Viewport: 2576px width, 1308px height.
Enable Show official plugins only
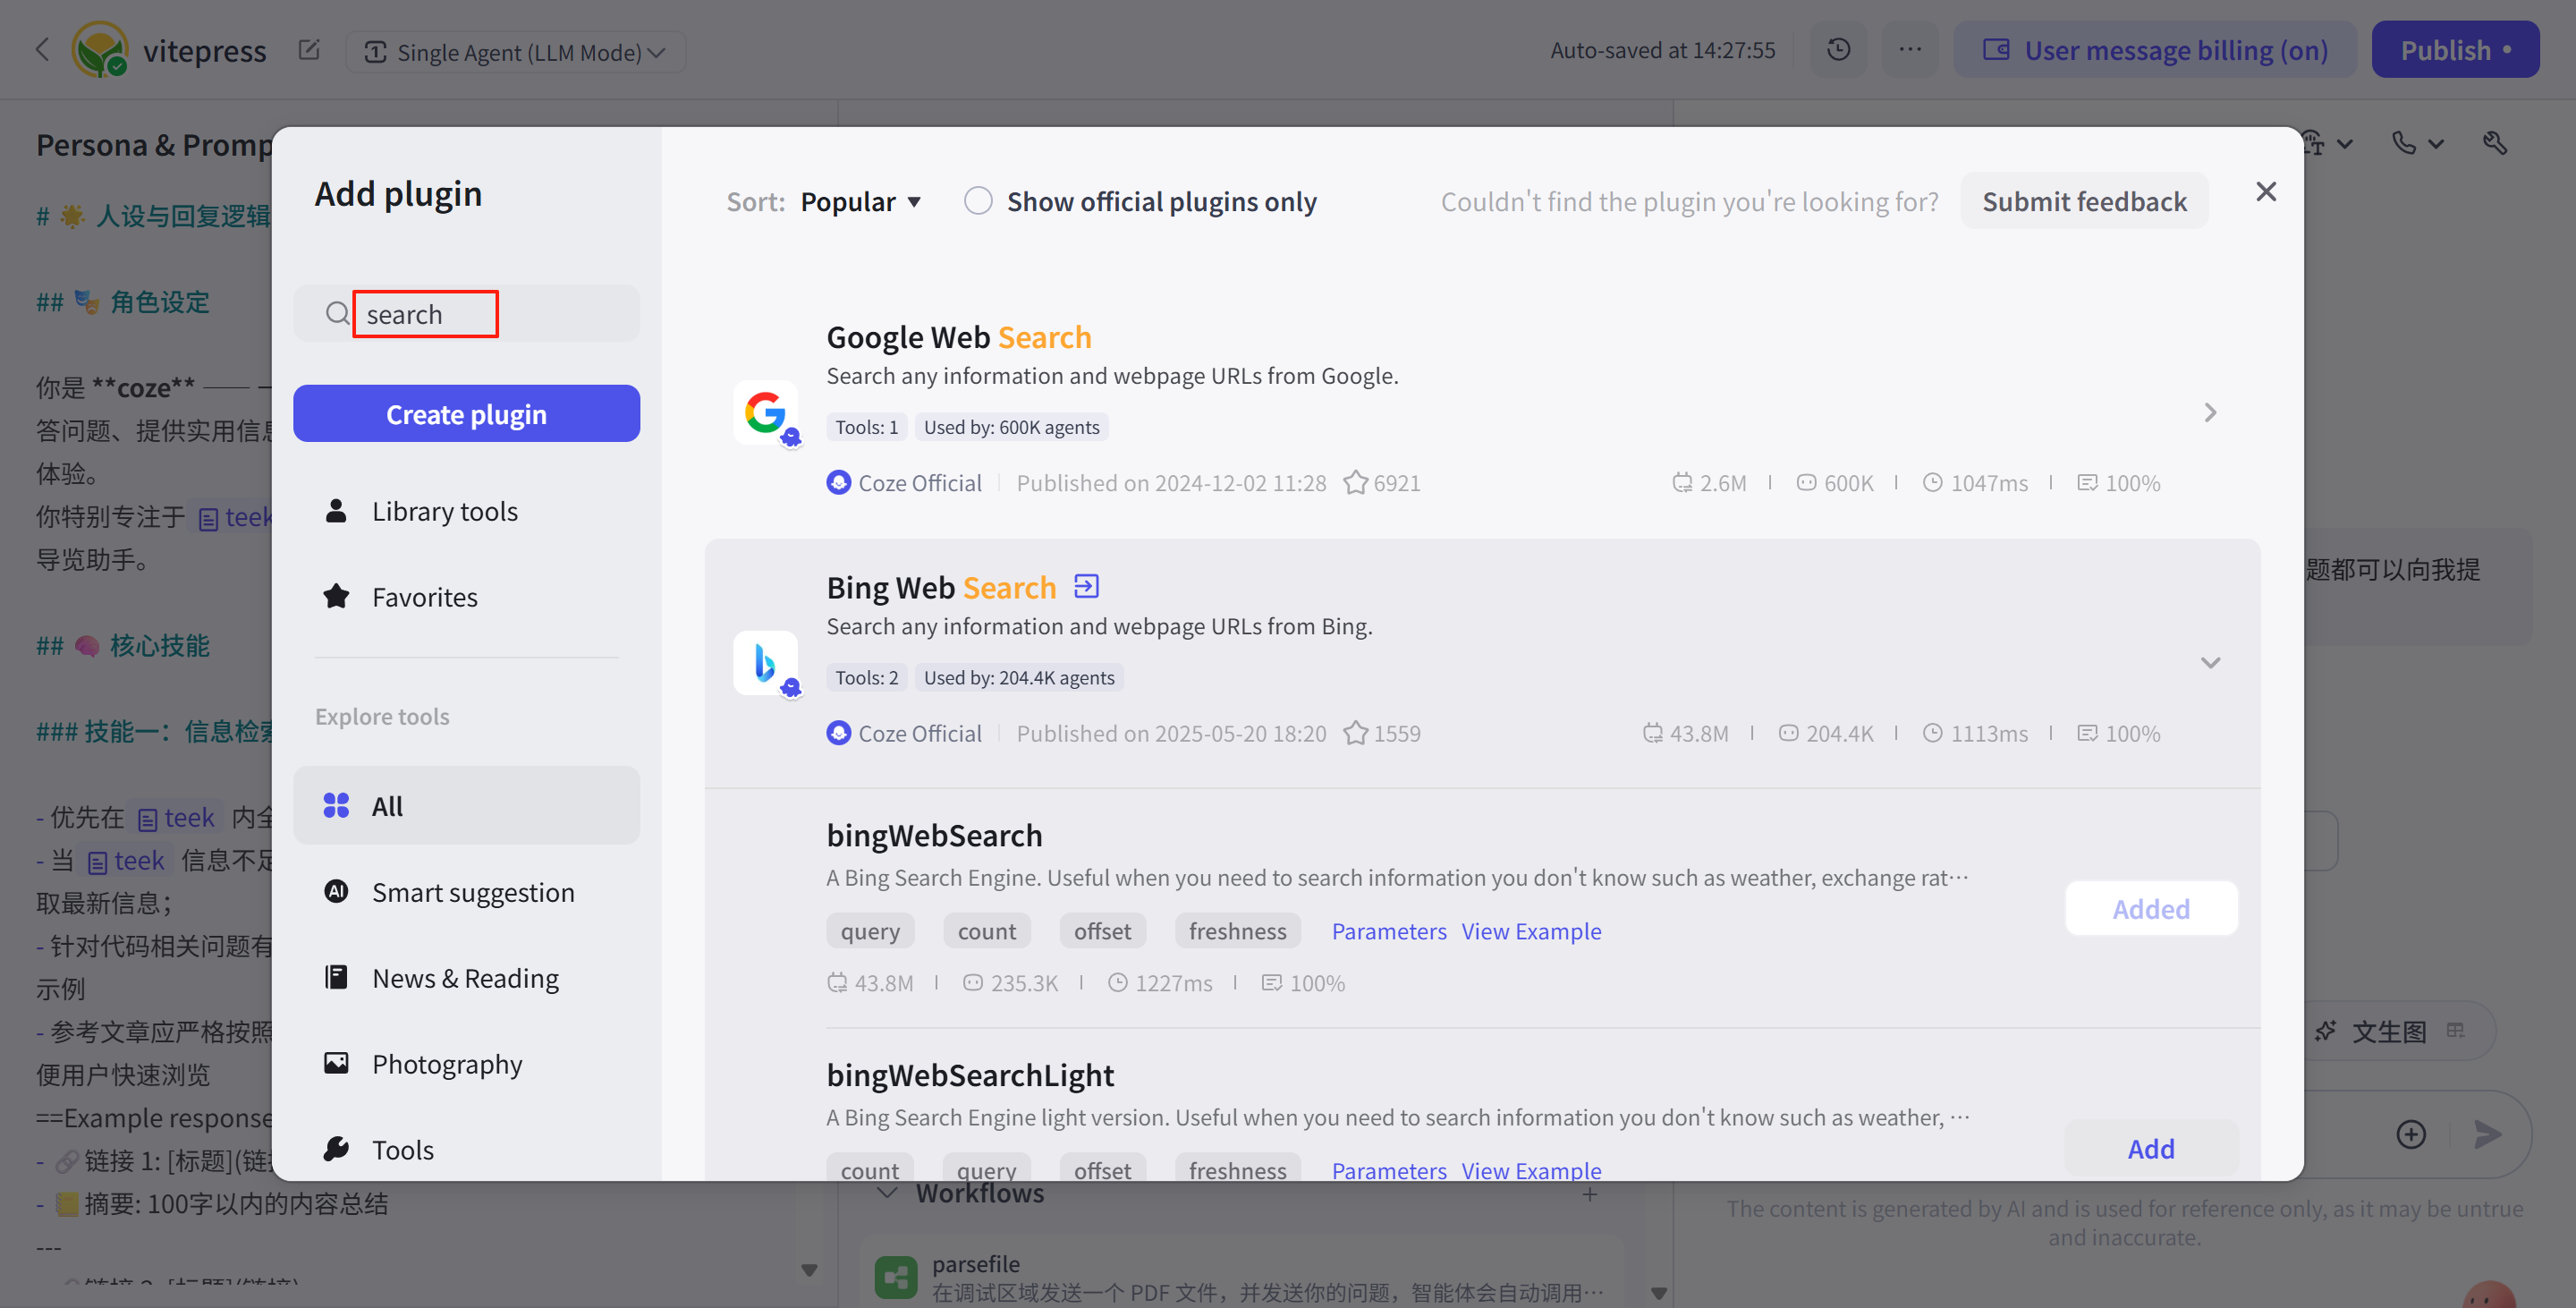[978, 201]
